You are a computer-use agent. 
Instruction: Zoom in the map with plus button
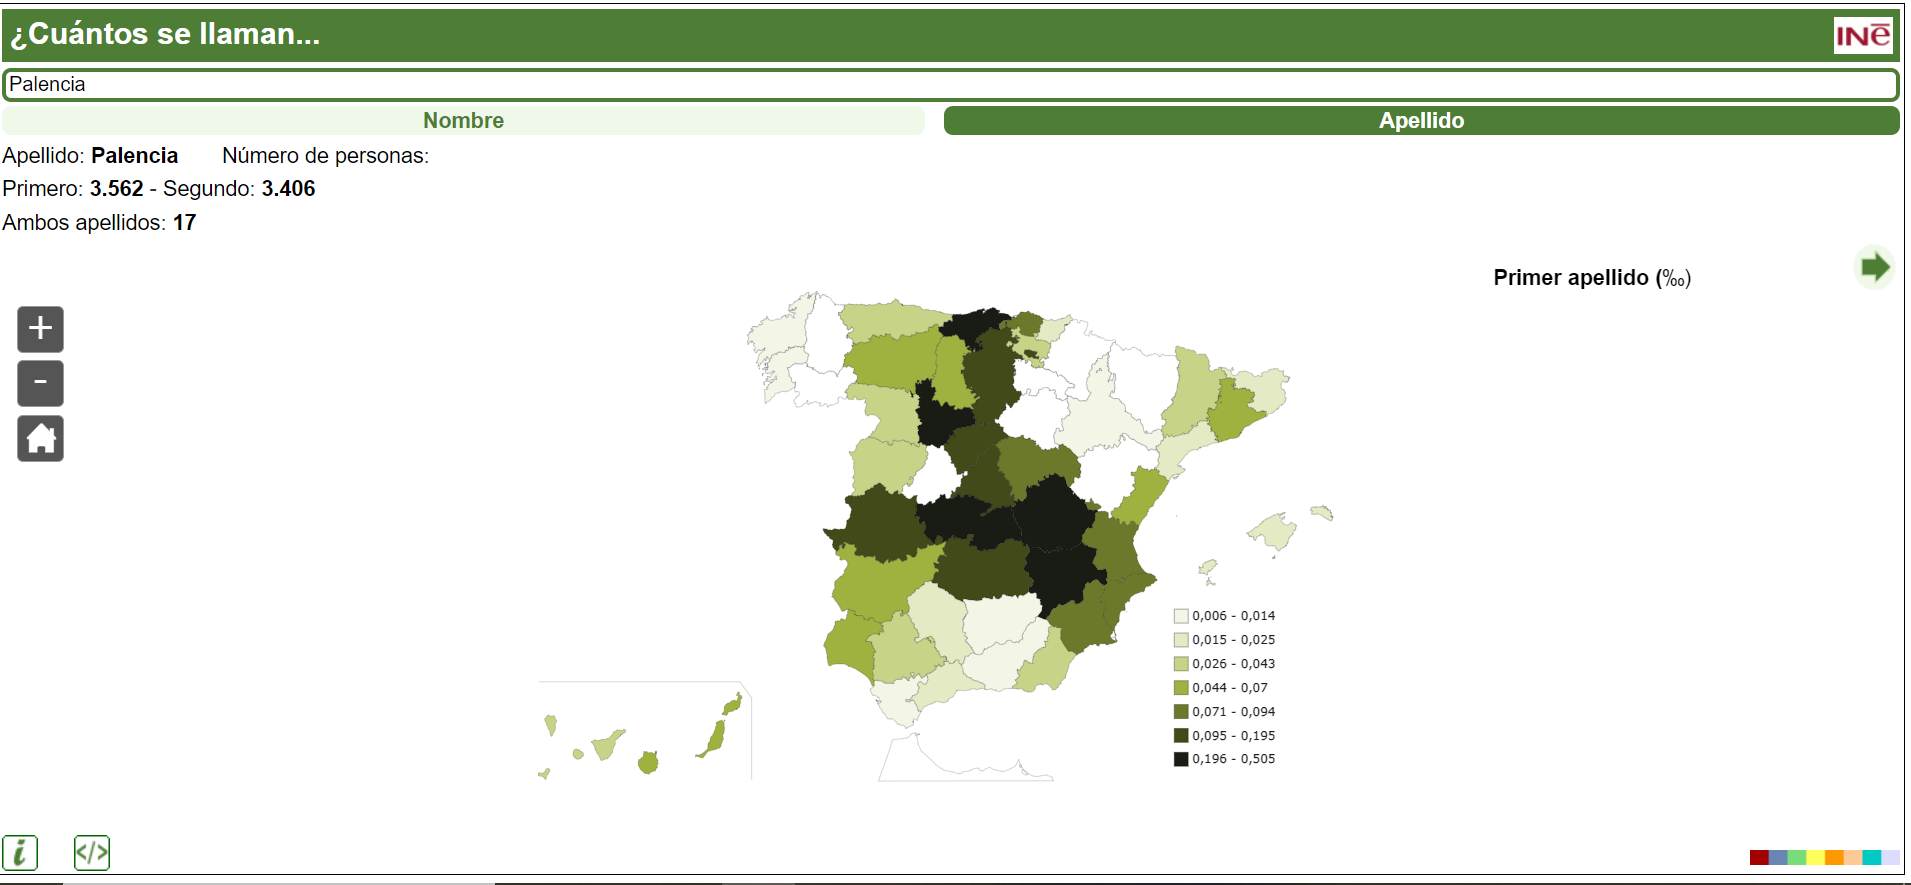[40, 329]
